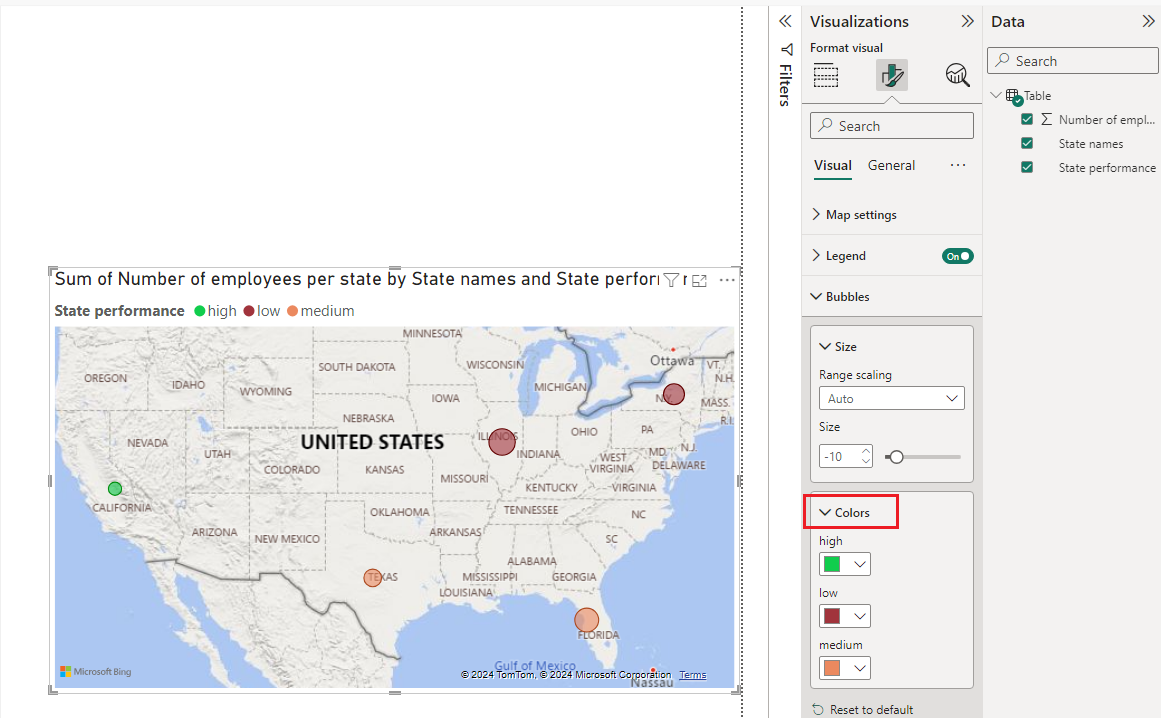
Task: Collapse the Filters pane double chevron
Action: tap(785, 21)
